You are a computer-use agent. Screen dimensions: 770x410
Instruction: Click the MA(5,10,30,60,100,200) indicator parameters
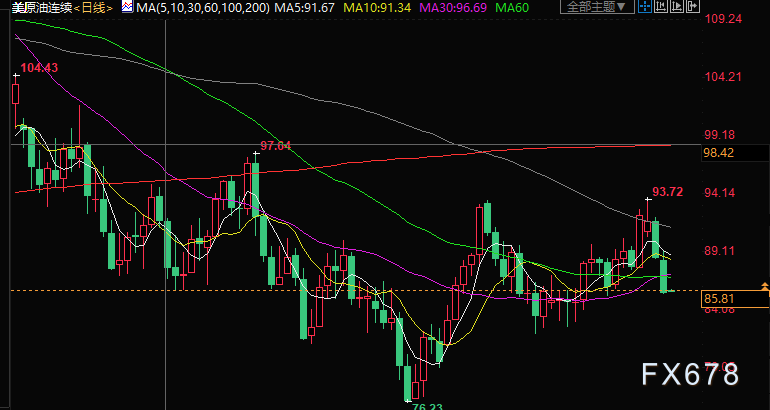(x=201, y=7)
